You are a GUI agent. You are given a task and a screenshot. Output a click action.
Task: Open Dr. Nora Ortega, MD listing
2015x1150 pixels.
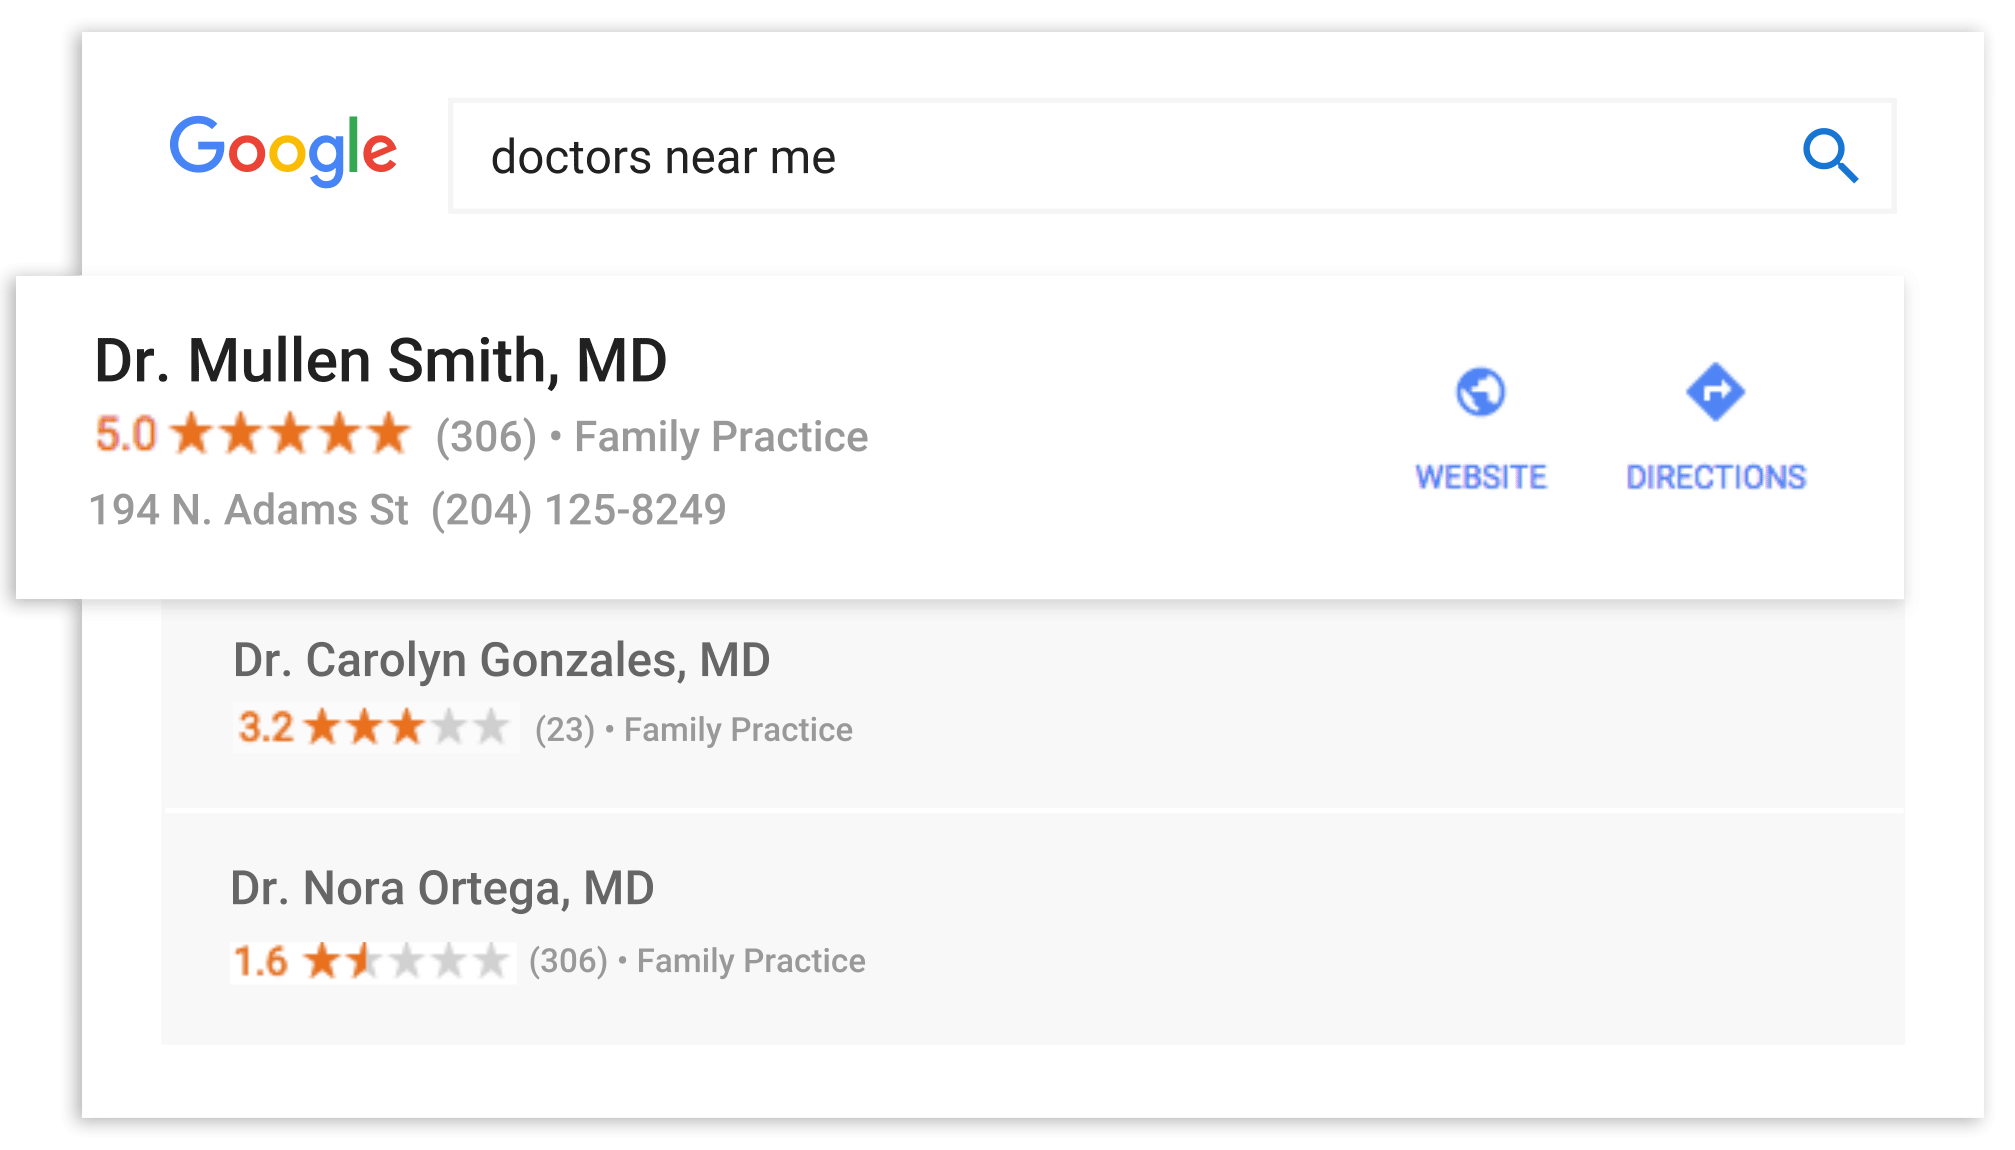click(442, 888)
